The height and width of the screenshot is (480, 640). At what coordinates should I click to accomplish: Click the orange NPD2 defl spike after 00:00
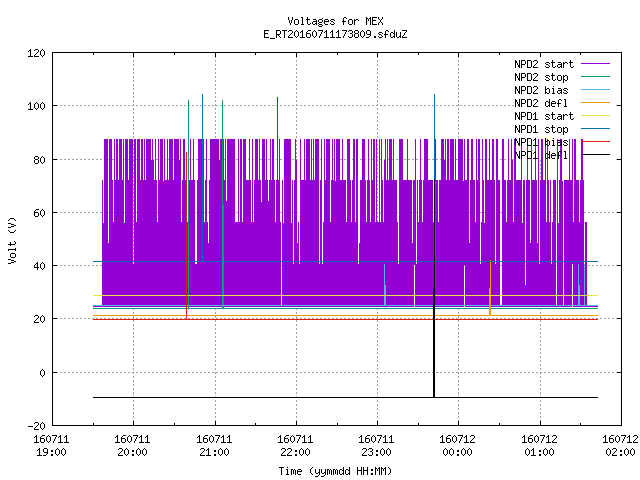pos(490,288)
